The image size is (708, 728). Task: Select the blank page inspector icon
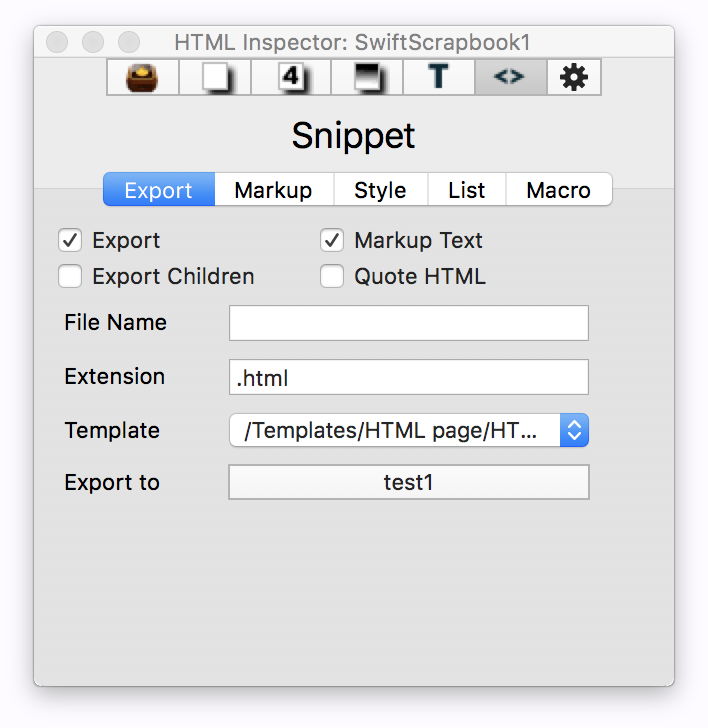coord(215,77)
